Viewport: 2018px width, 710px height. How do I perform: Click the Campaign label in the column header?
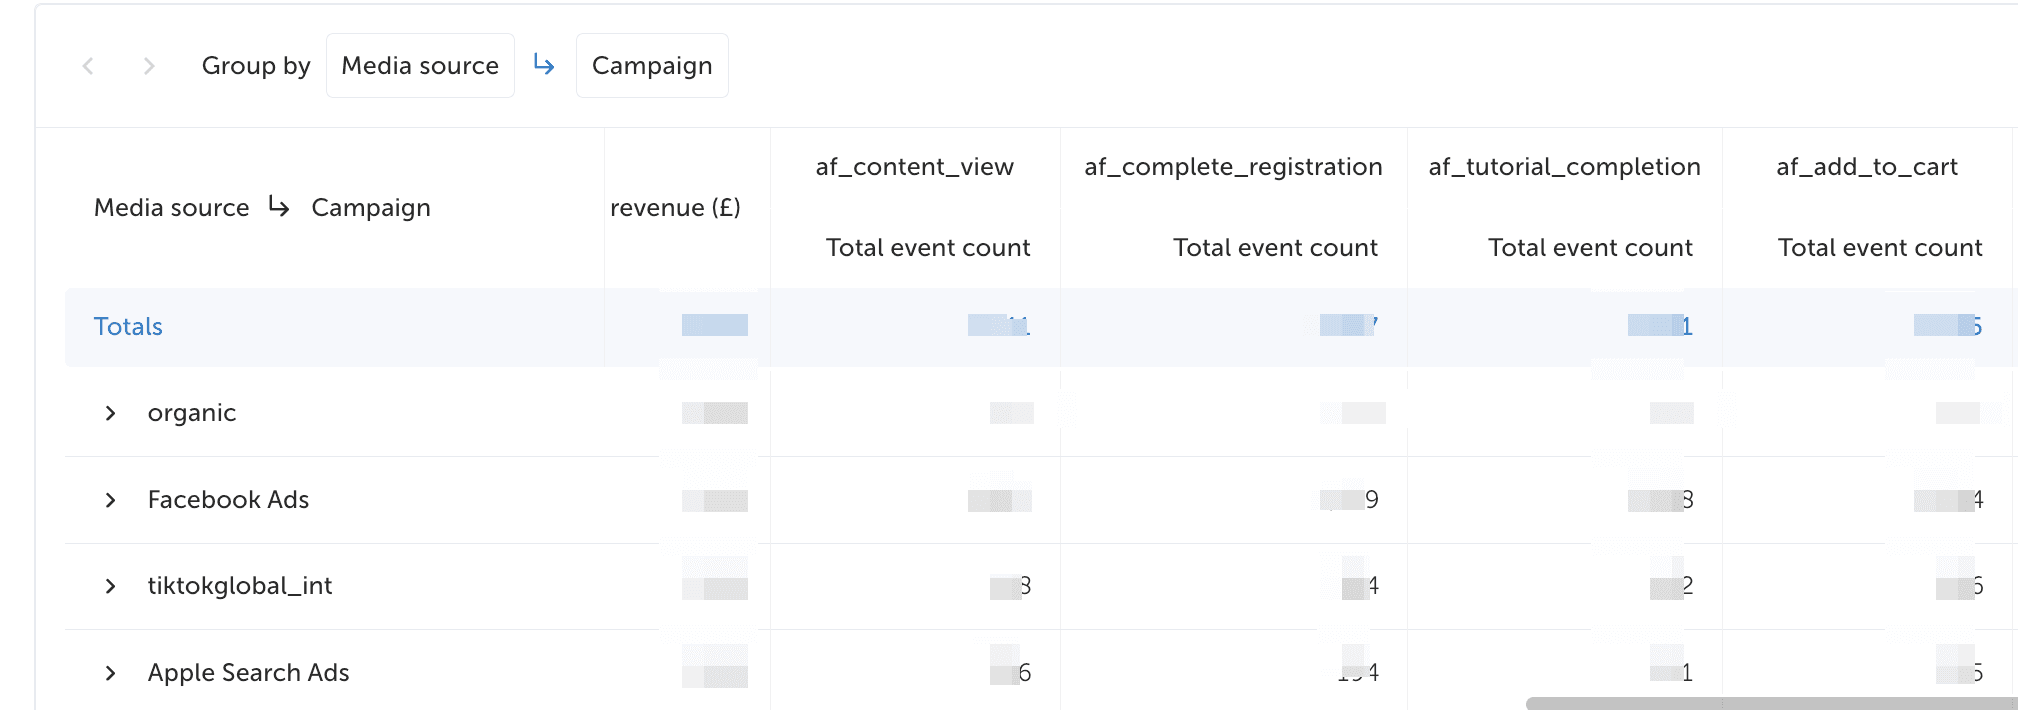tap(371, 208)
